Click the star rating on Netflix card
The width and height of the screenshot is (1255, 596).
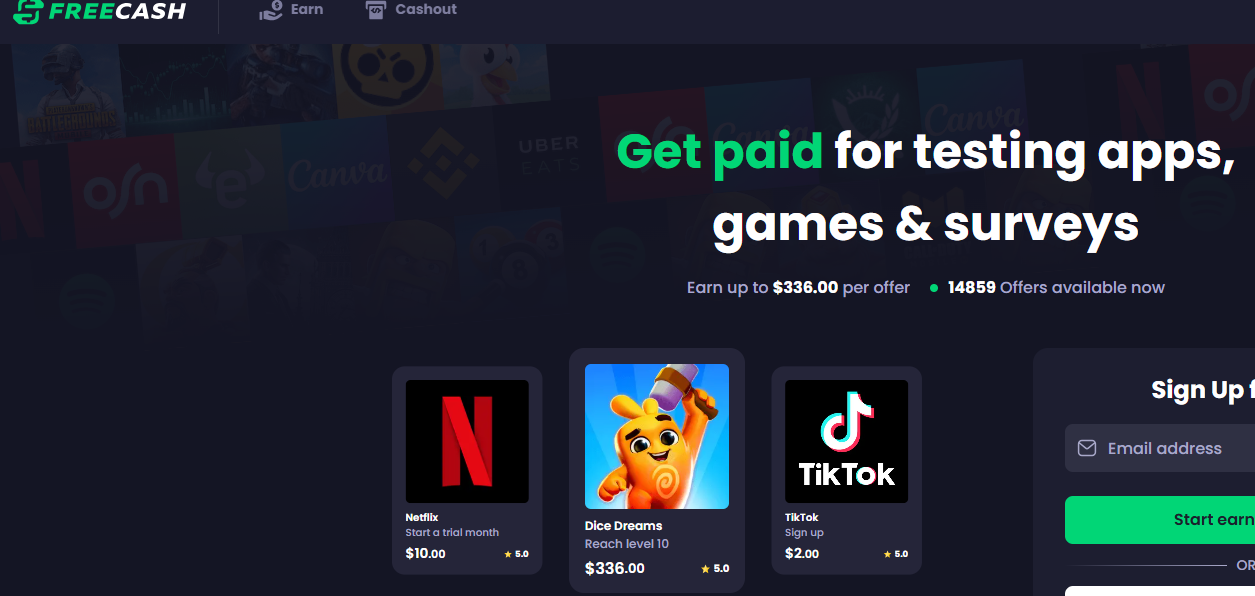point(516,554)
